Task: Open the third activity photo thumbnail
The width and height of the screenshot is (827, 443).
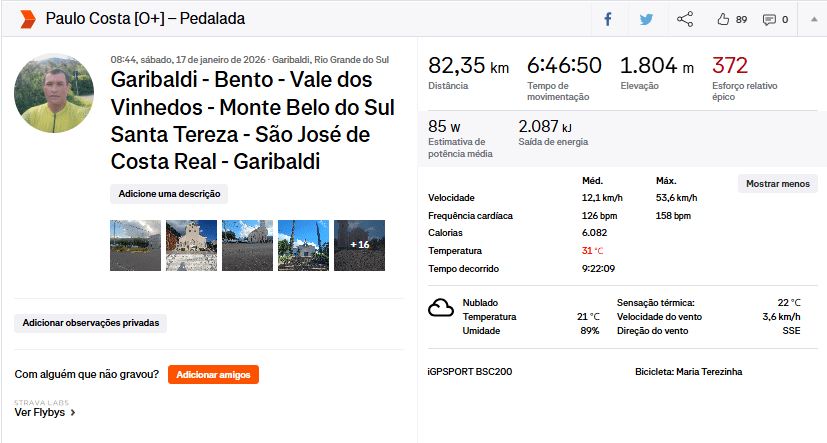Action: (247, 245)
